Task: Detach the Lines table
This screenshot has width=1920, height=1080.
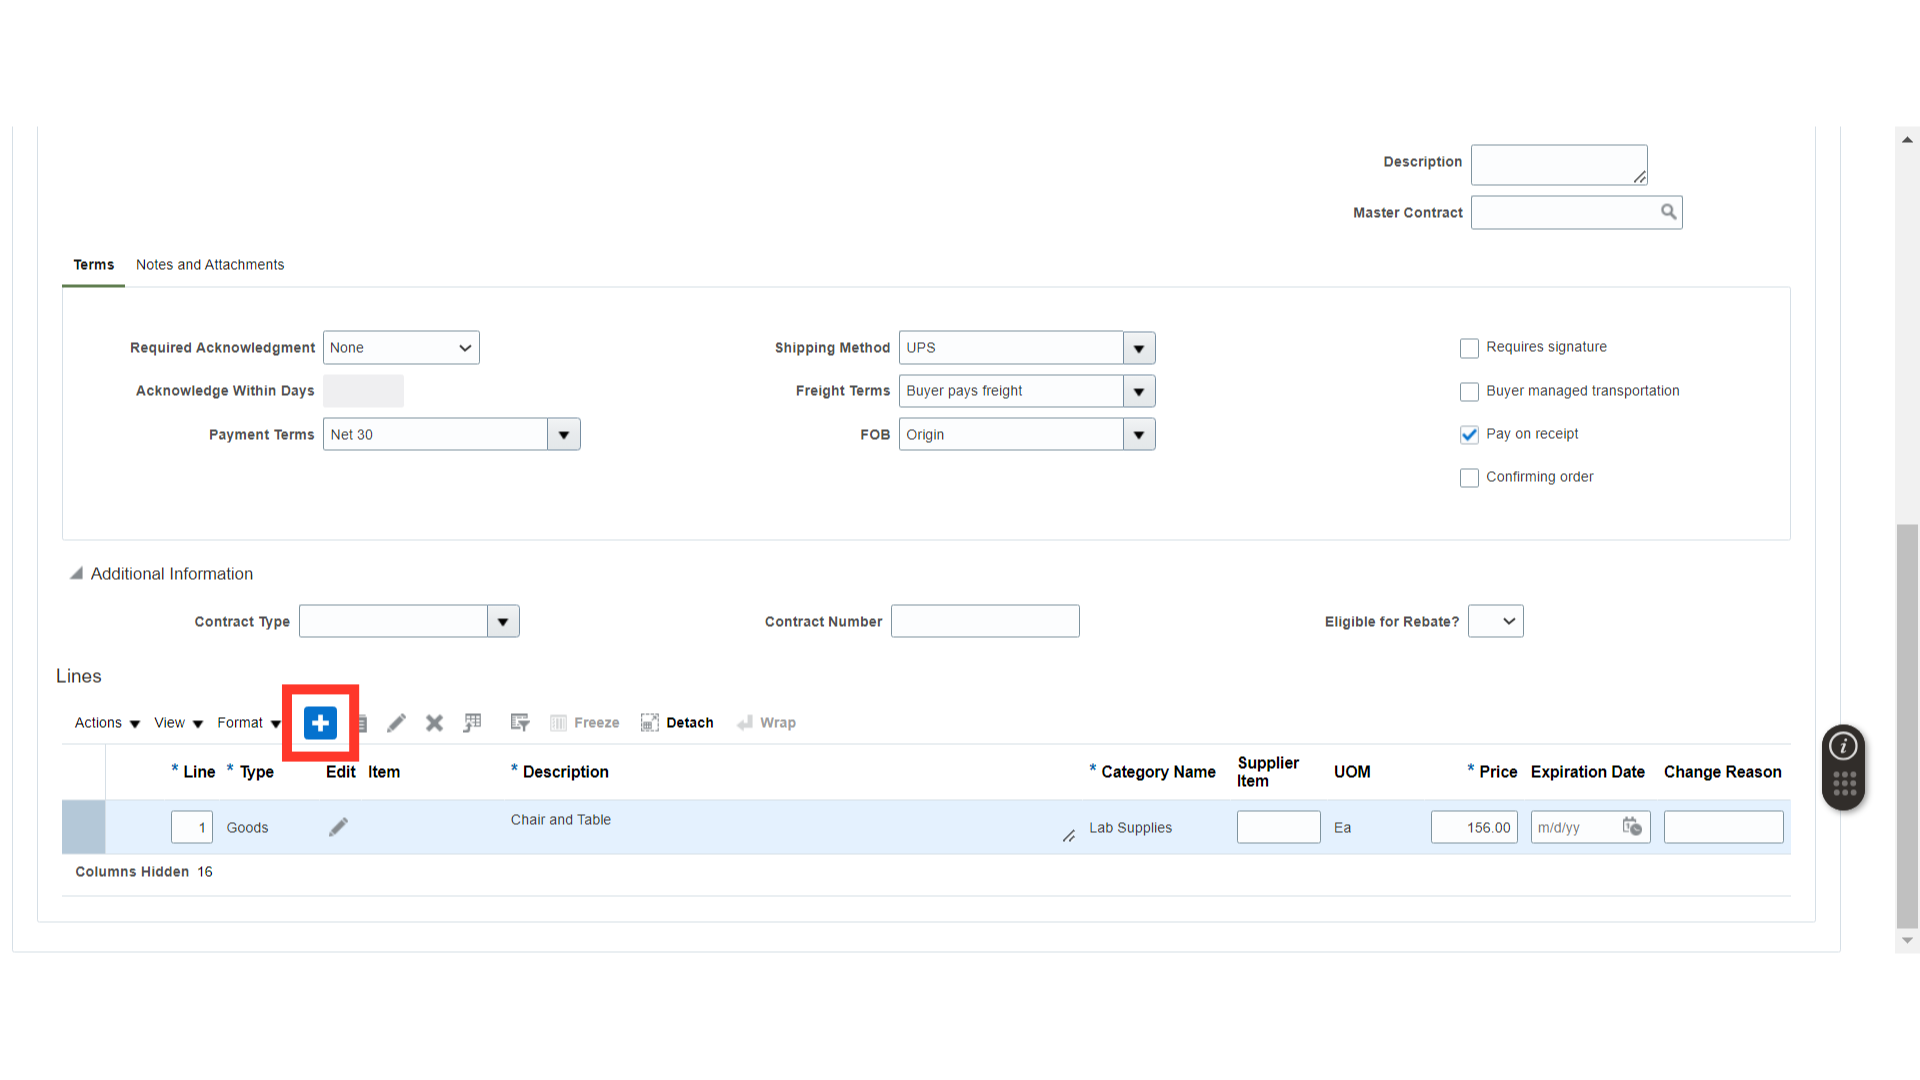Action: click(x=677, y=723)
